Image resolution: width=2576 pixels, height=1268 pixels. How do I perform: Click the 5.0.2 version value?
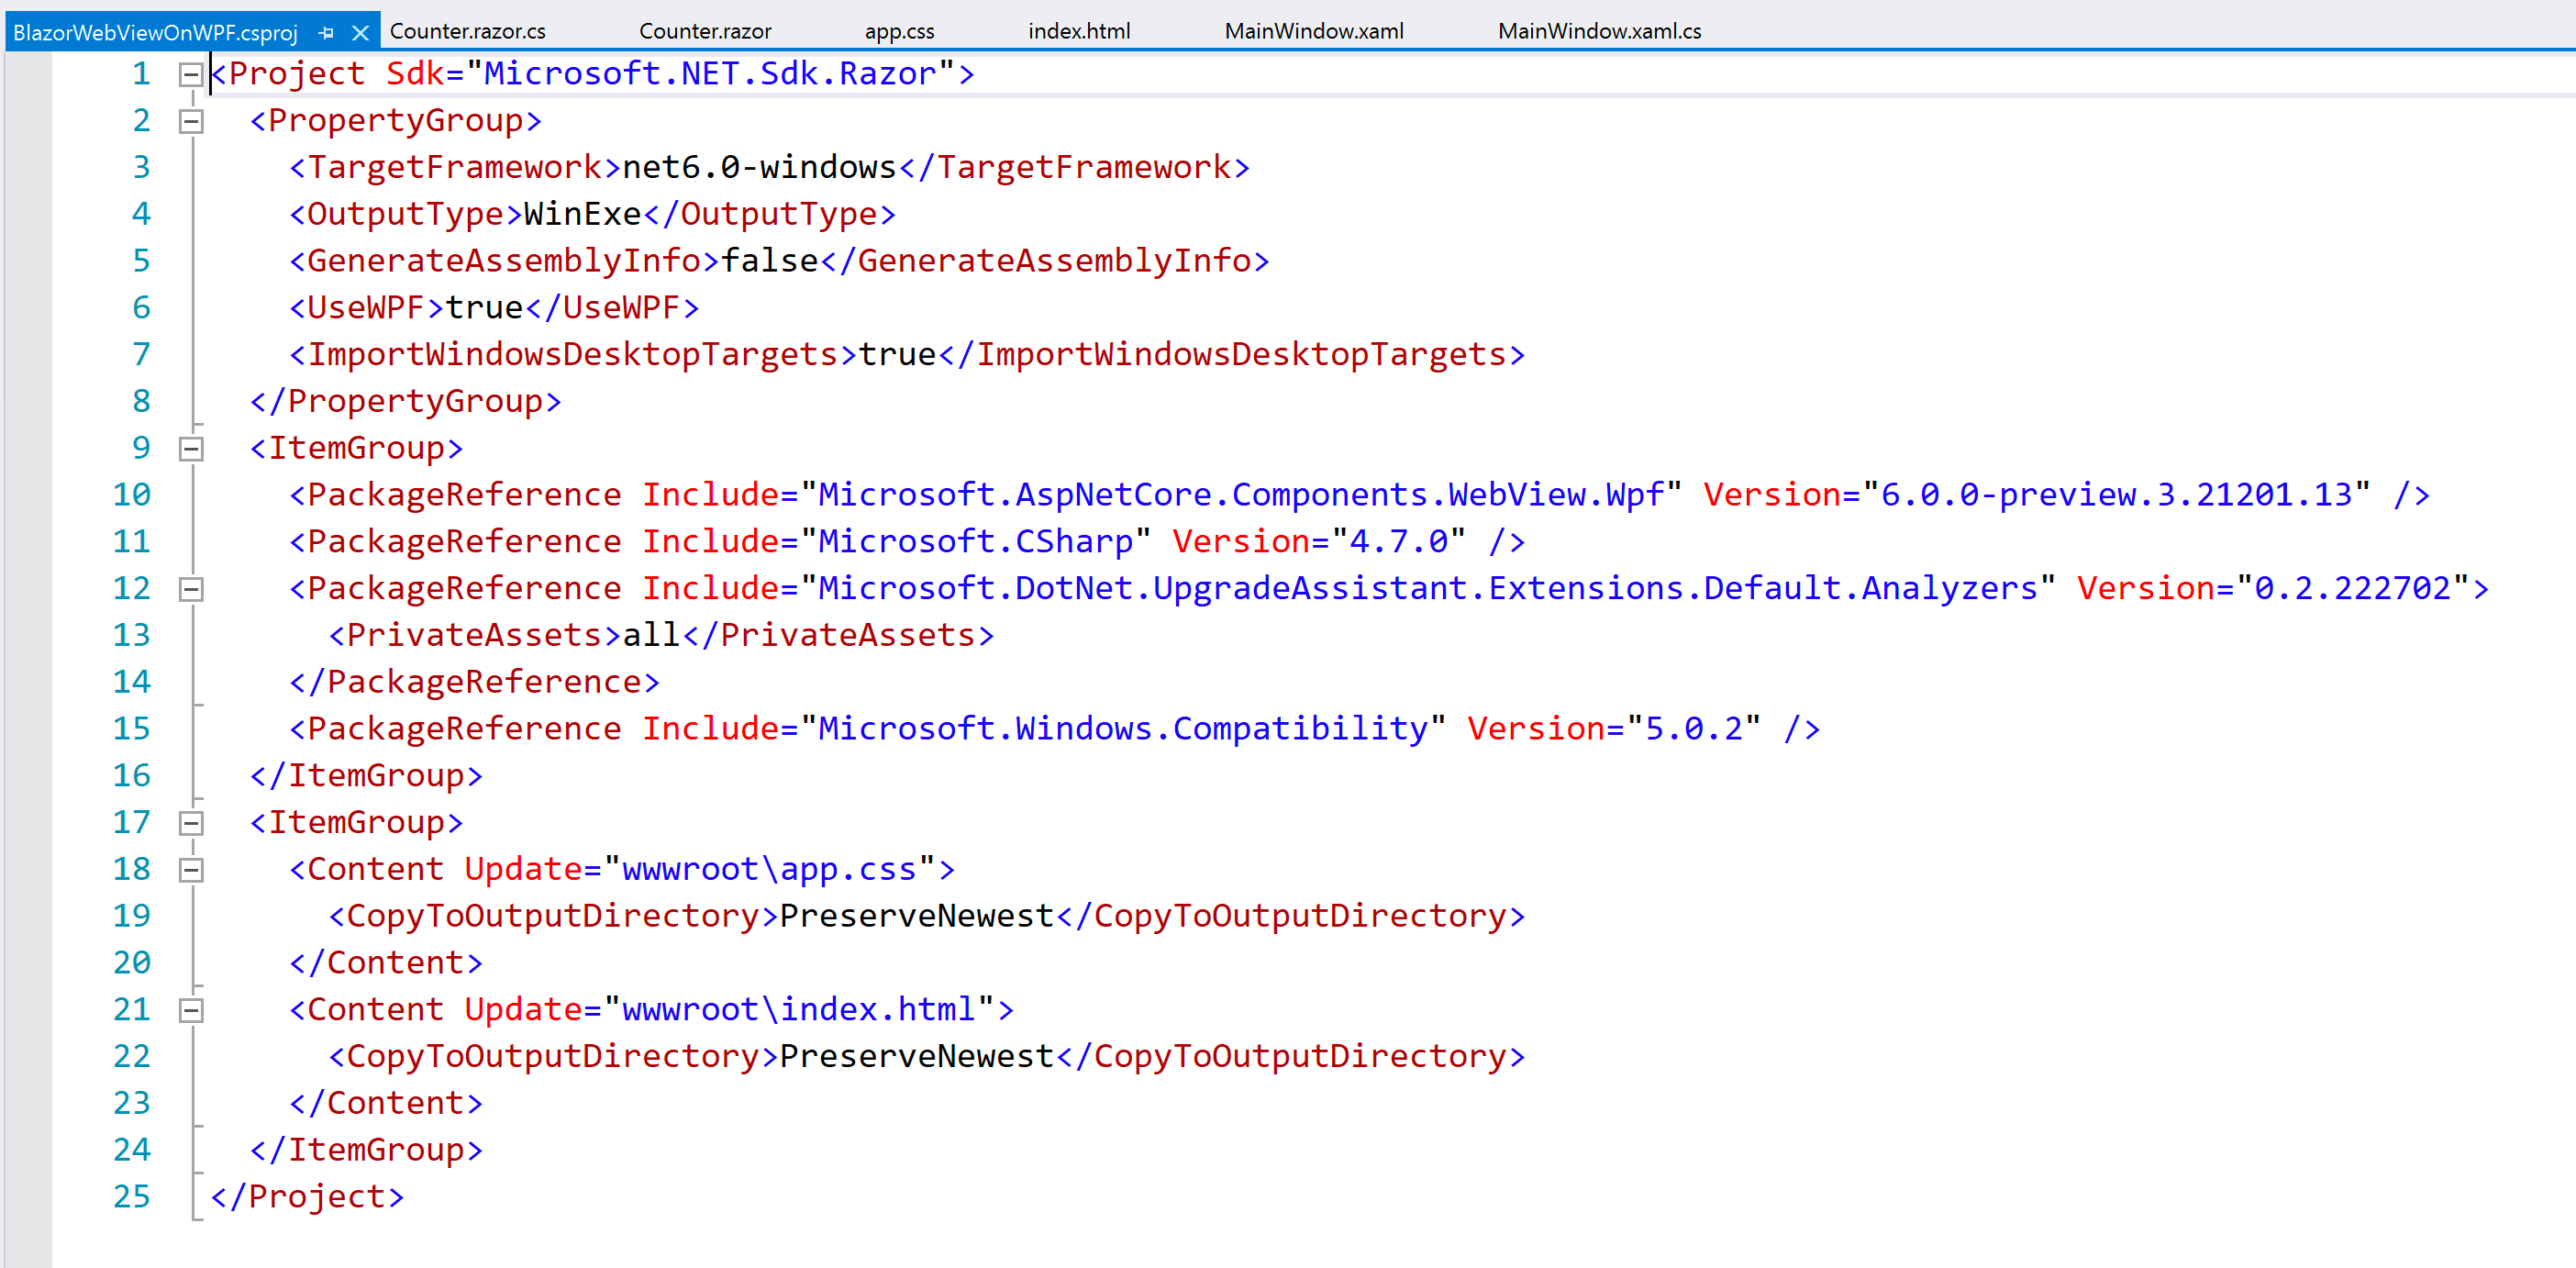(1693, 729)
